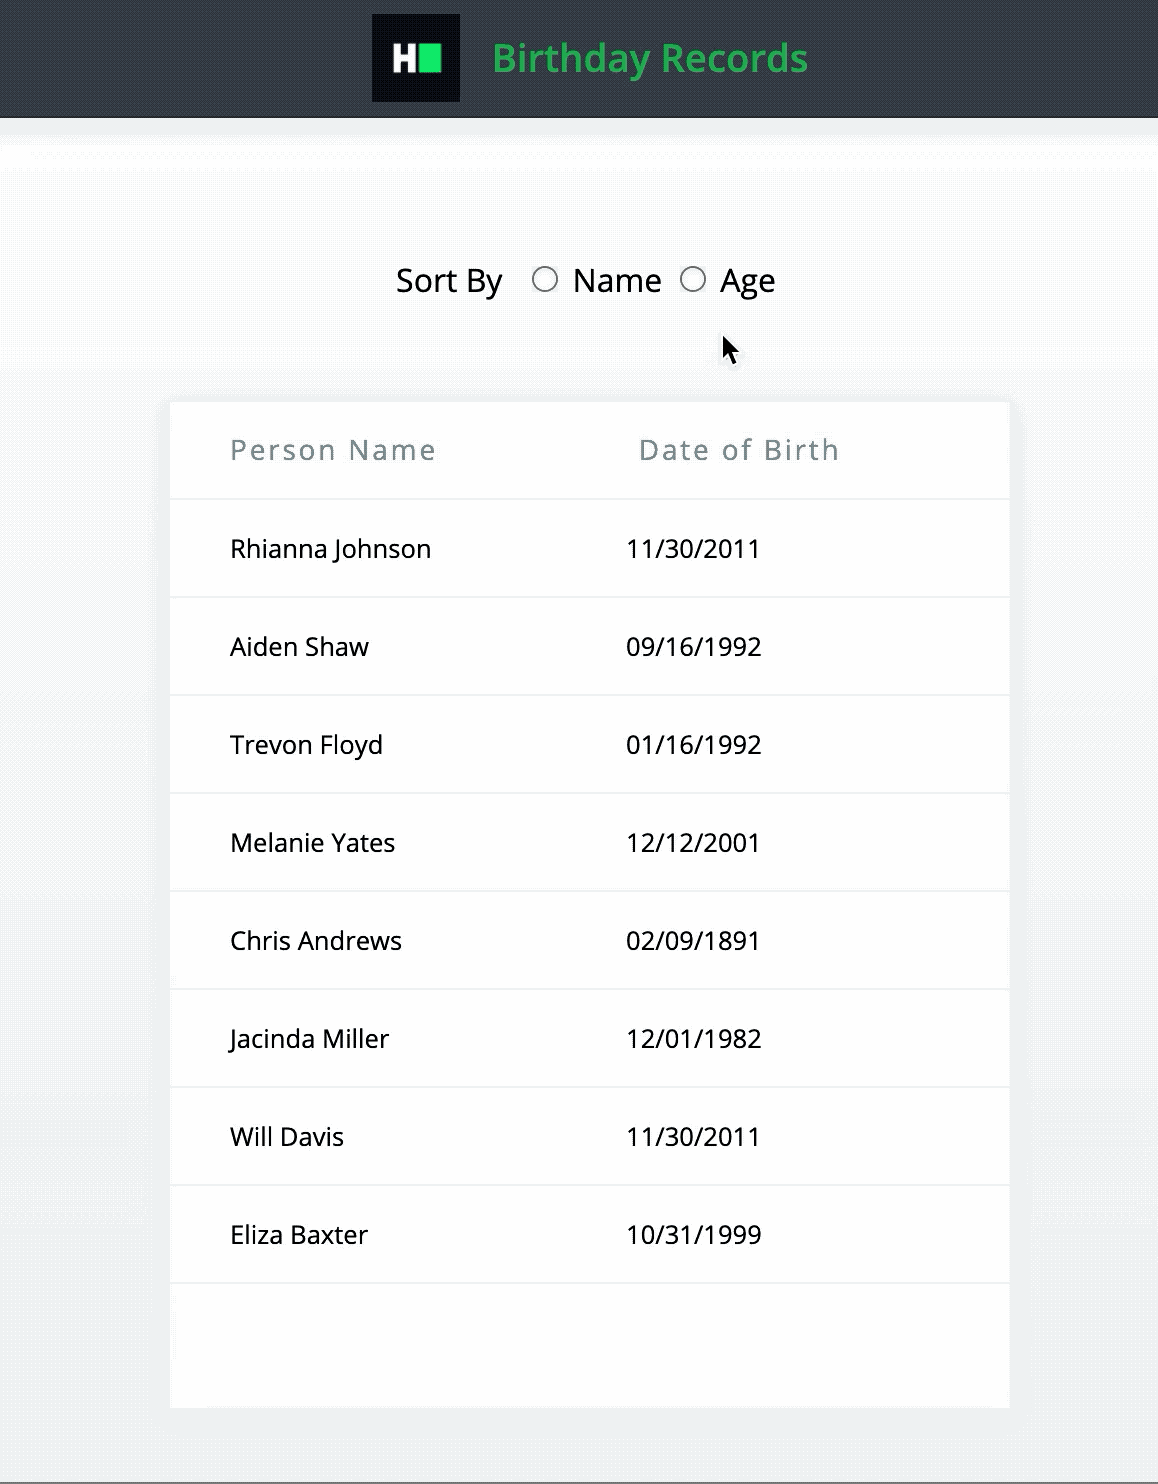The image size is (1158, 1484).
Task: Click Chris Andrews's date 02/09/1891
Action: [692, 940]
